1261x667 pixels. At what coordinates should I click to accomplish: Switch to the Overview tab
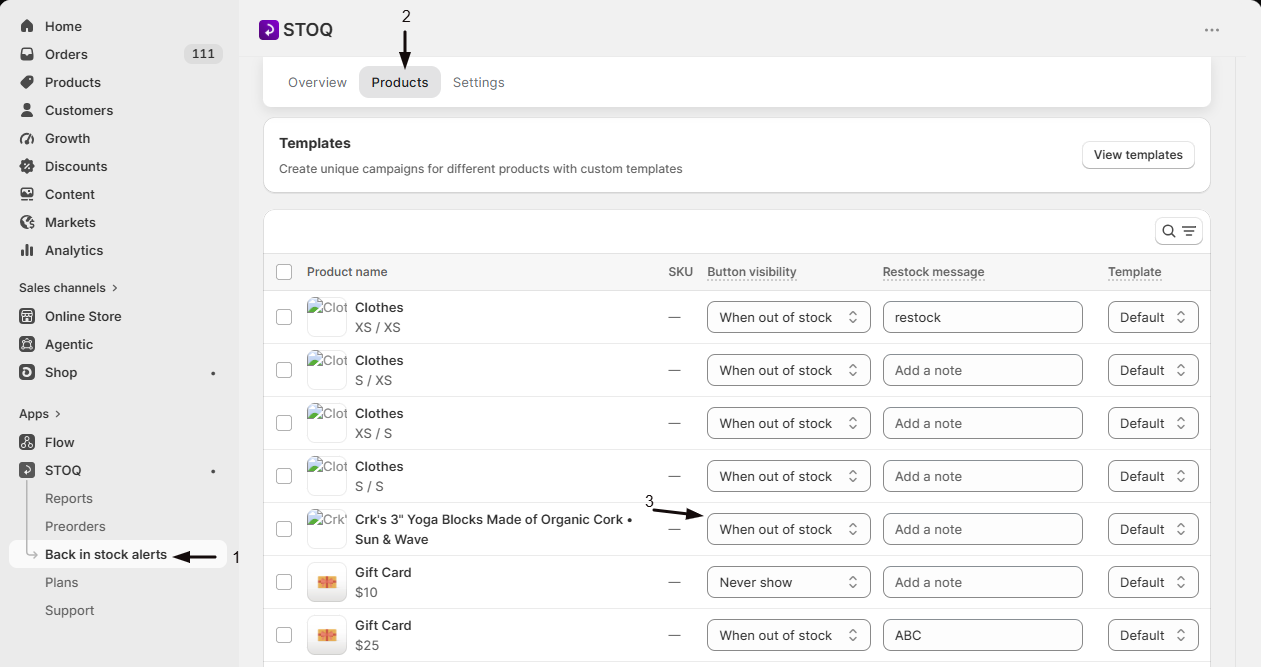tap(317, 82)
